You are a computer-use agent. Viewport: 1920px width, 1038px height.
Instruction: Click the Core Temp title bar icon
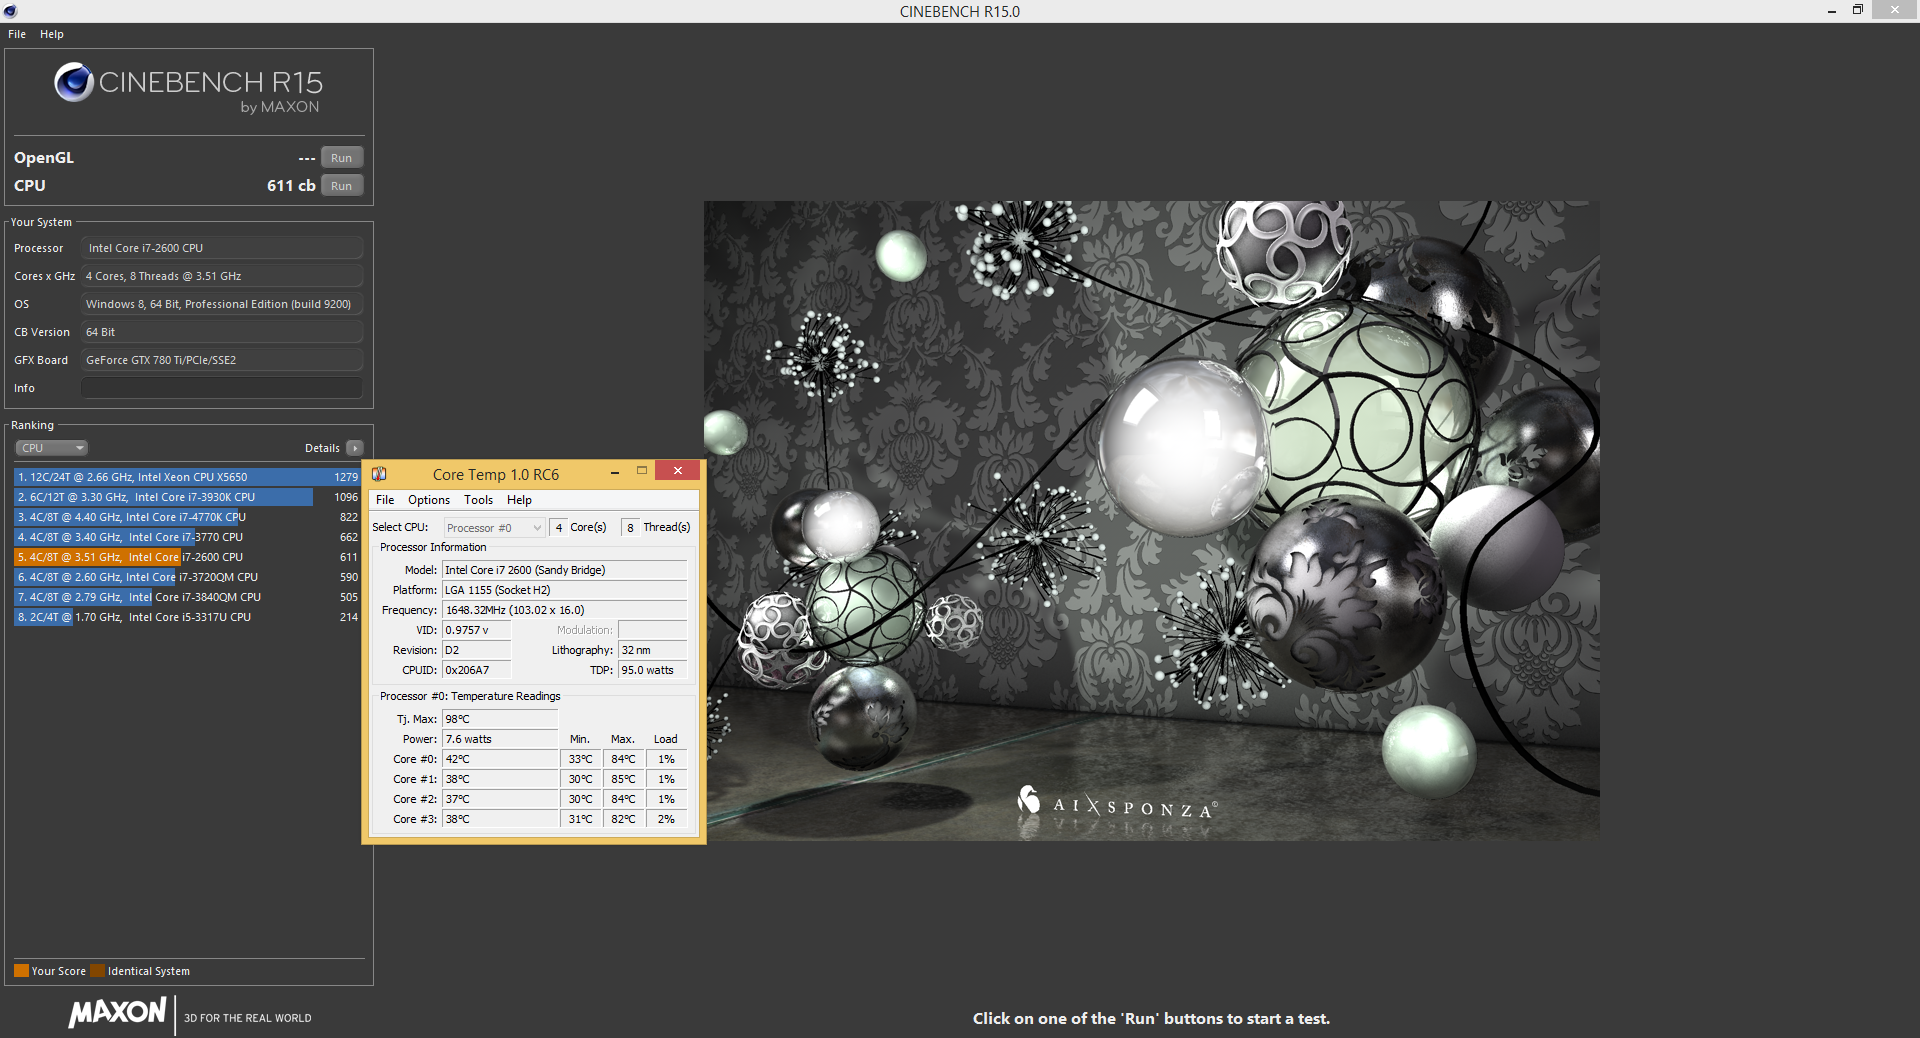tap(379, 474)
